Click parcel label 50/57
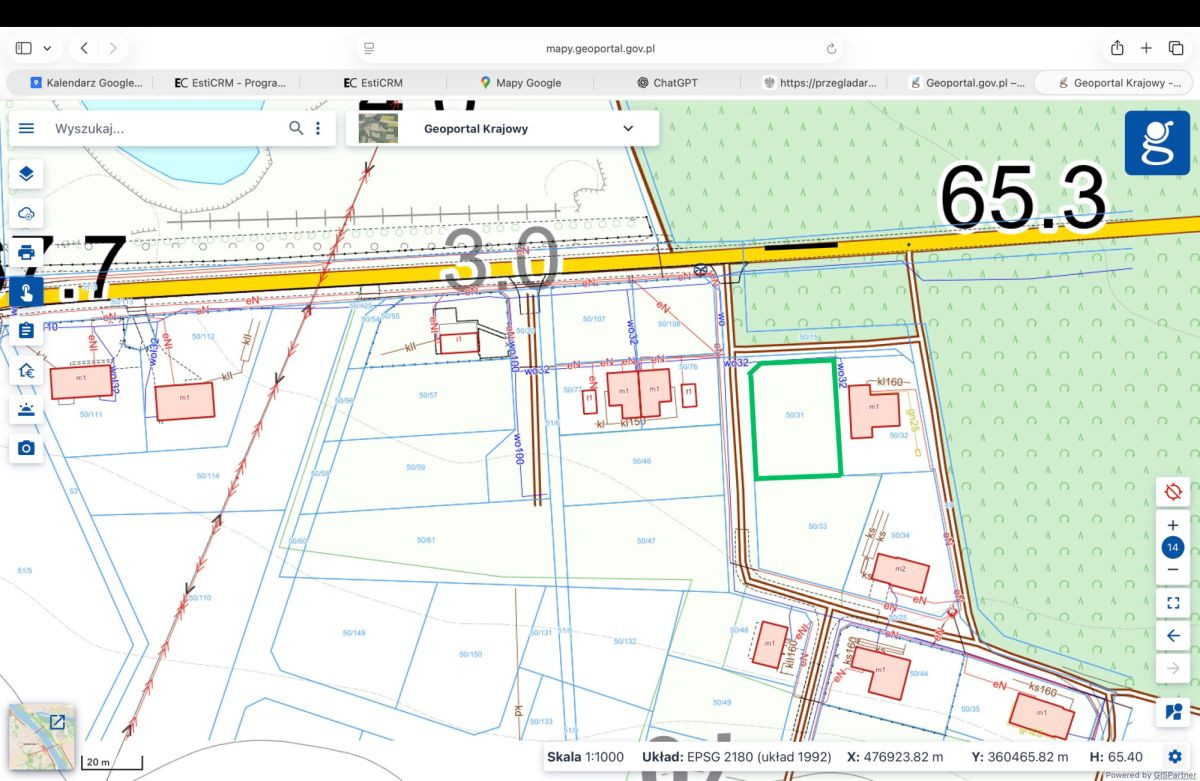 pos(428,395)
